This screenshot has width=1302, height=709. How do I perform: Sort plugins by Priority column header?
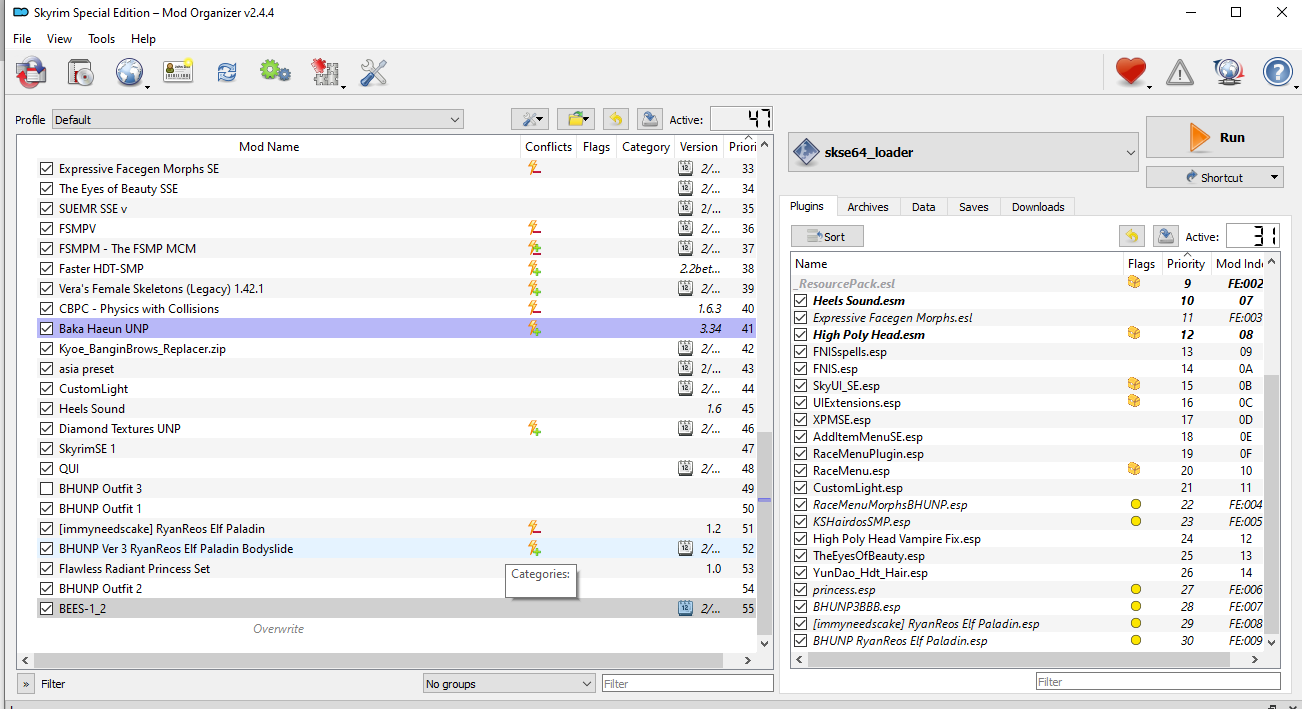point(1186,264)
